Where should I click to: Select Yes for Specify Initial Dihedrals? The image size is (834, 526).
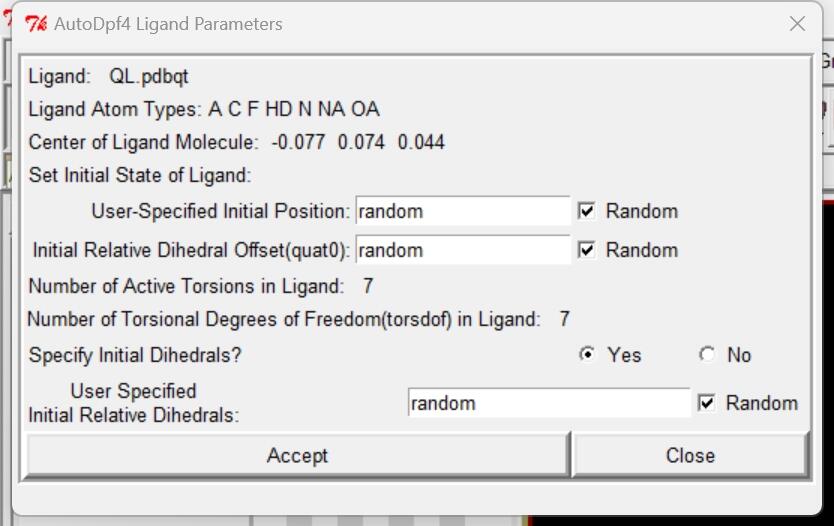(587, 355)
